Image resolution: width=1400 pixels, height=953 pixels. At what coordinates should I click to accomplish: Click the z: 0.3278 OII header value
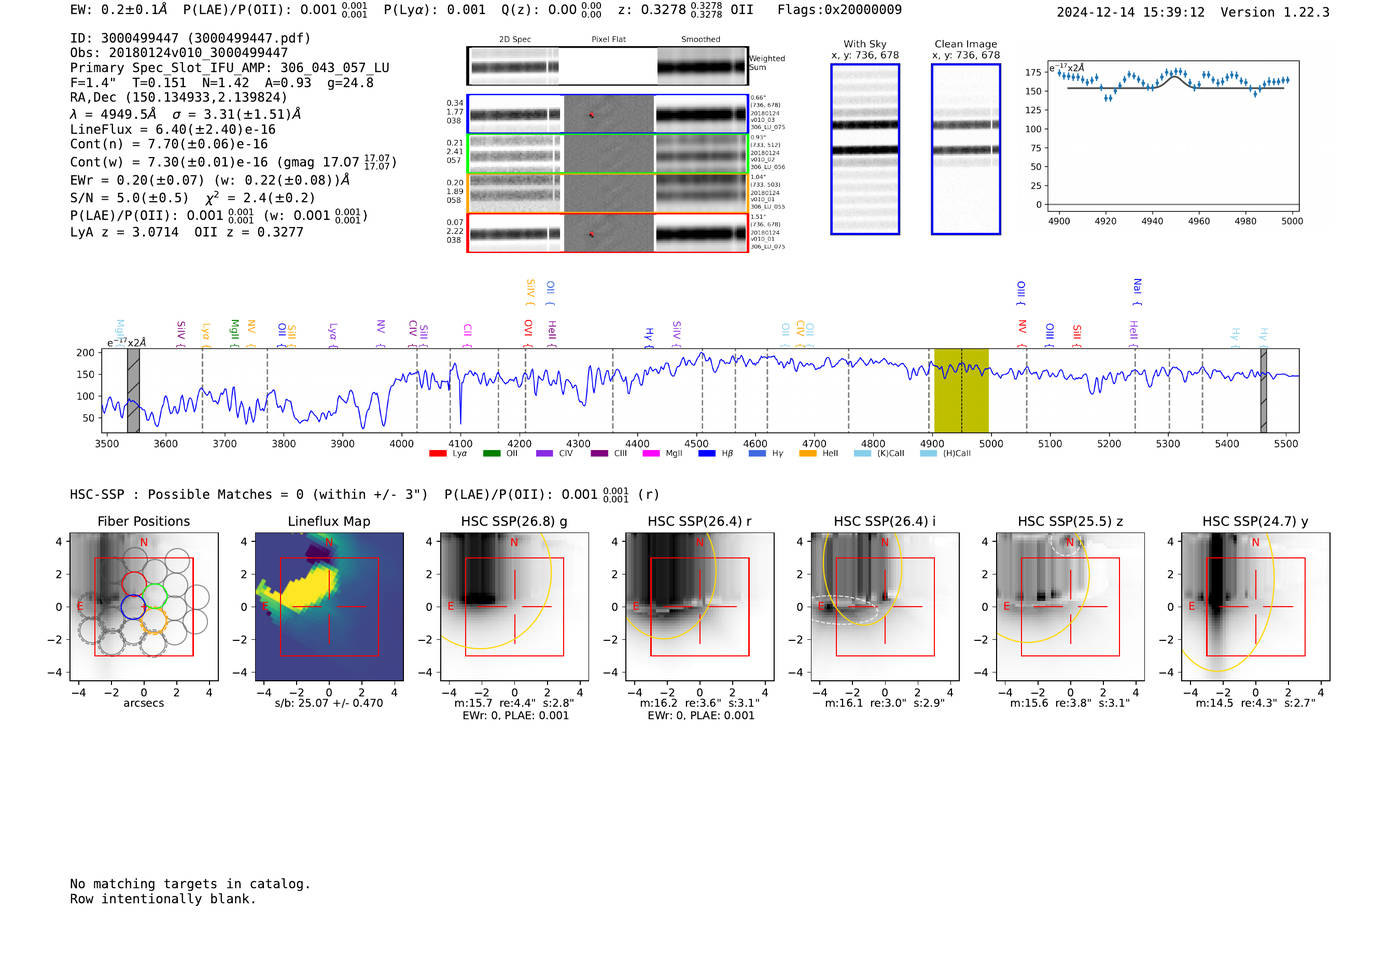click(x=686, y=10)
